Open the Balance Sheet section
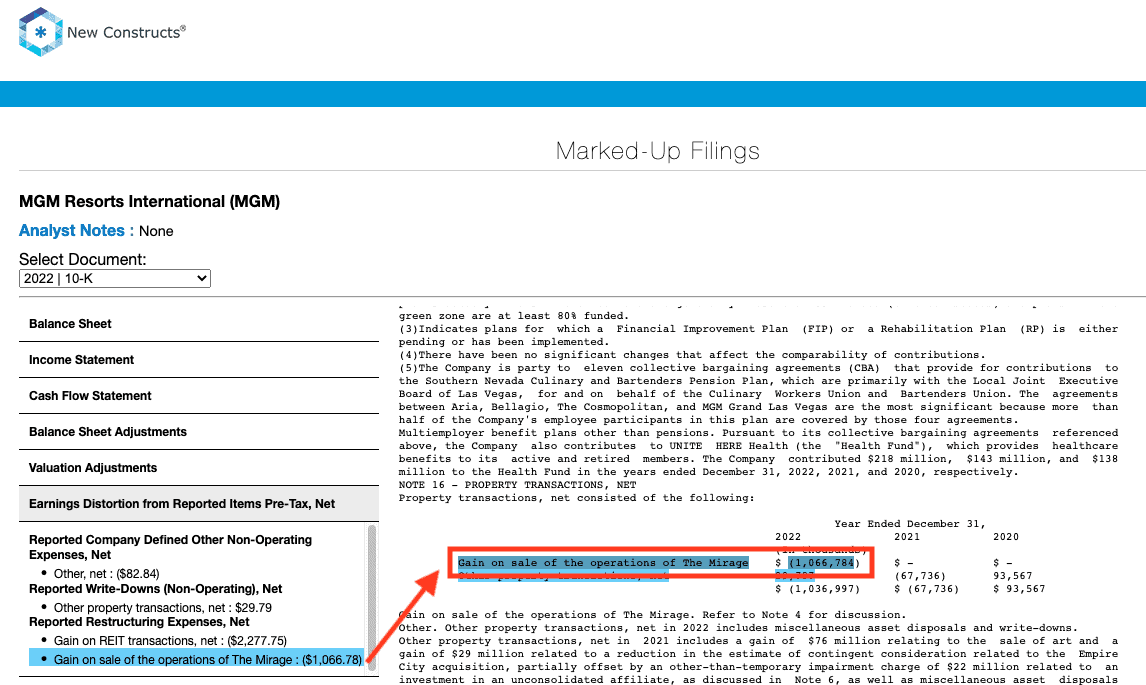Viewport: 1146px width, 685px height. (199, 324)
